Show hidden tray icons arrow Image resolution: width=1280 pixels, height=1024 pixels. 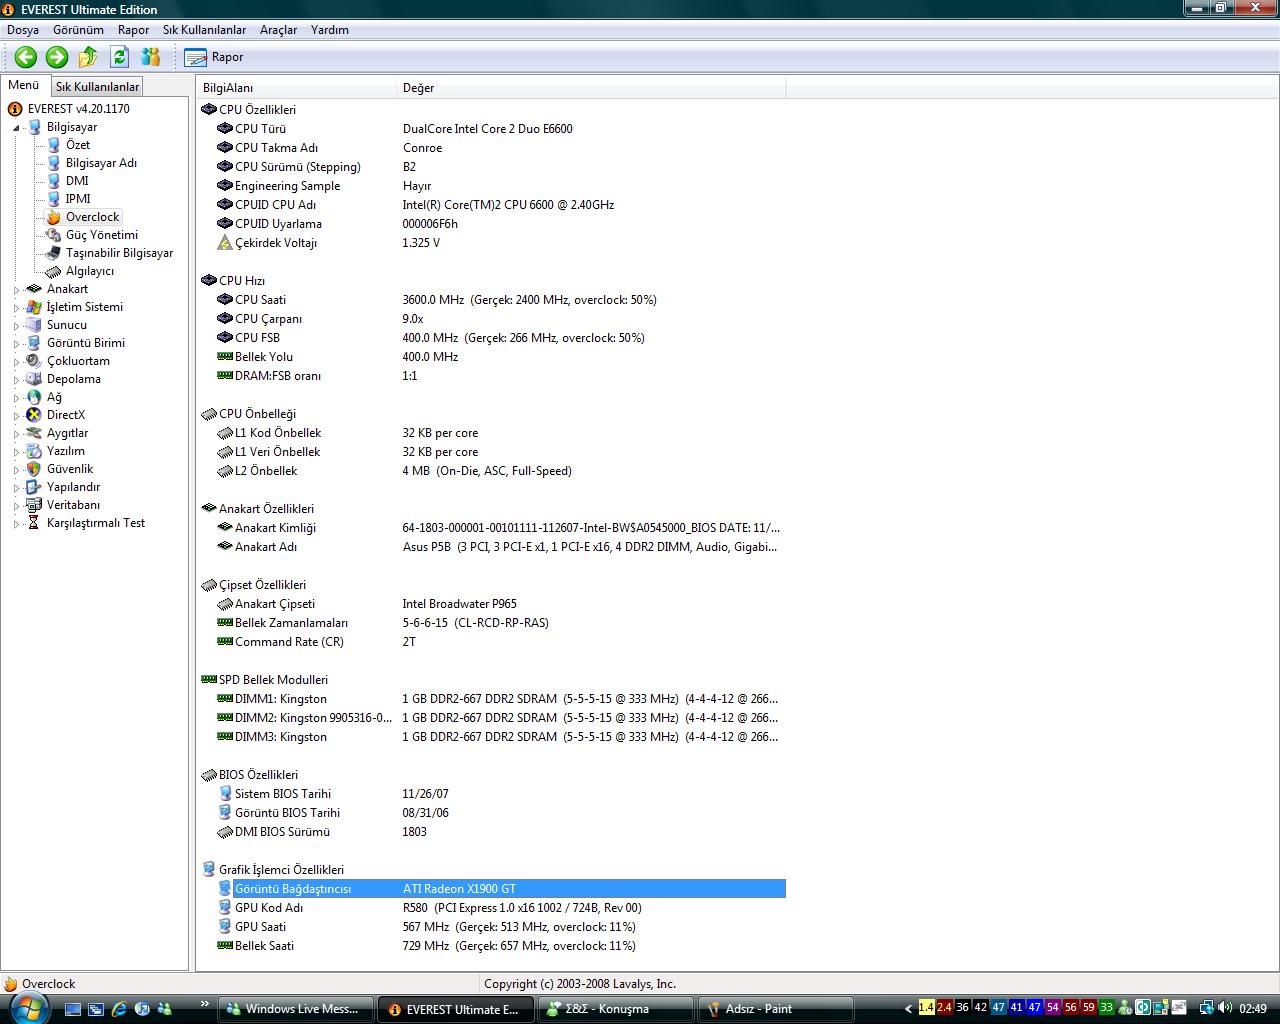coord(909,1009)
